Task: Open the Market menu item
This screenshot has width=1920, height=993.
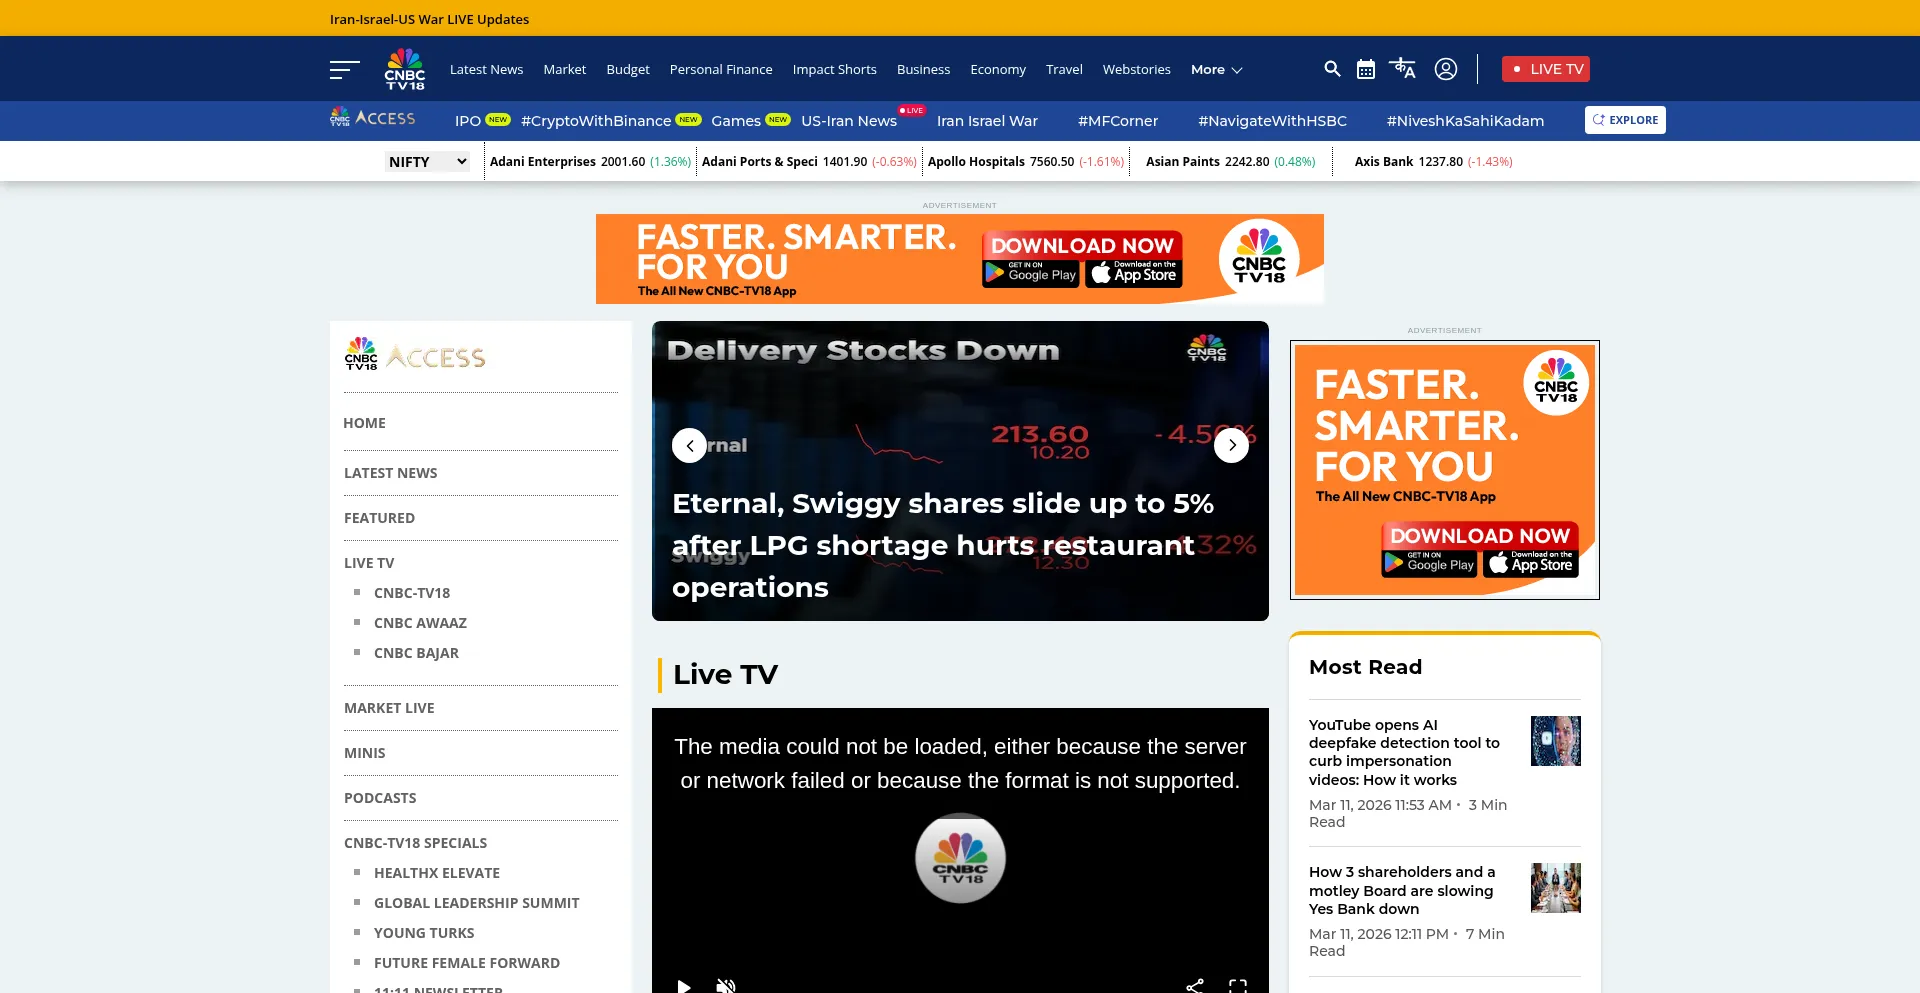Action: coord(564,69)
